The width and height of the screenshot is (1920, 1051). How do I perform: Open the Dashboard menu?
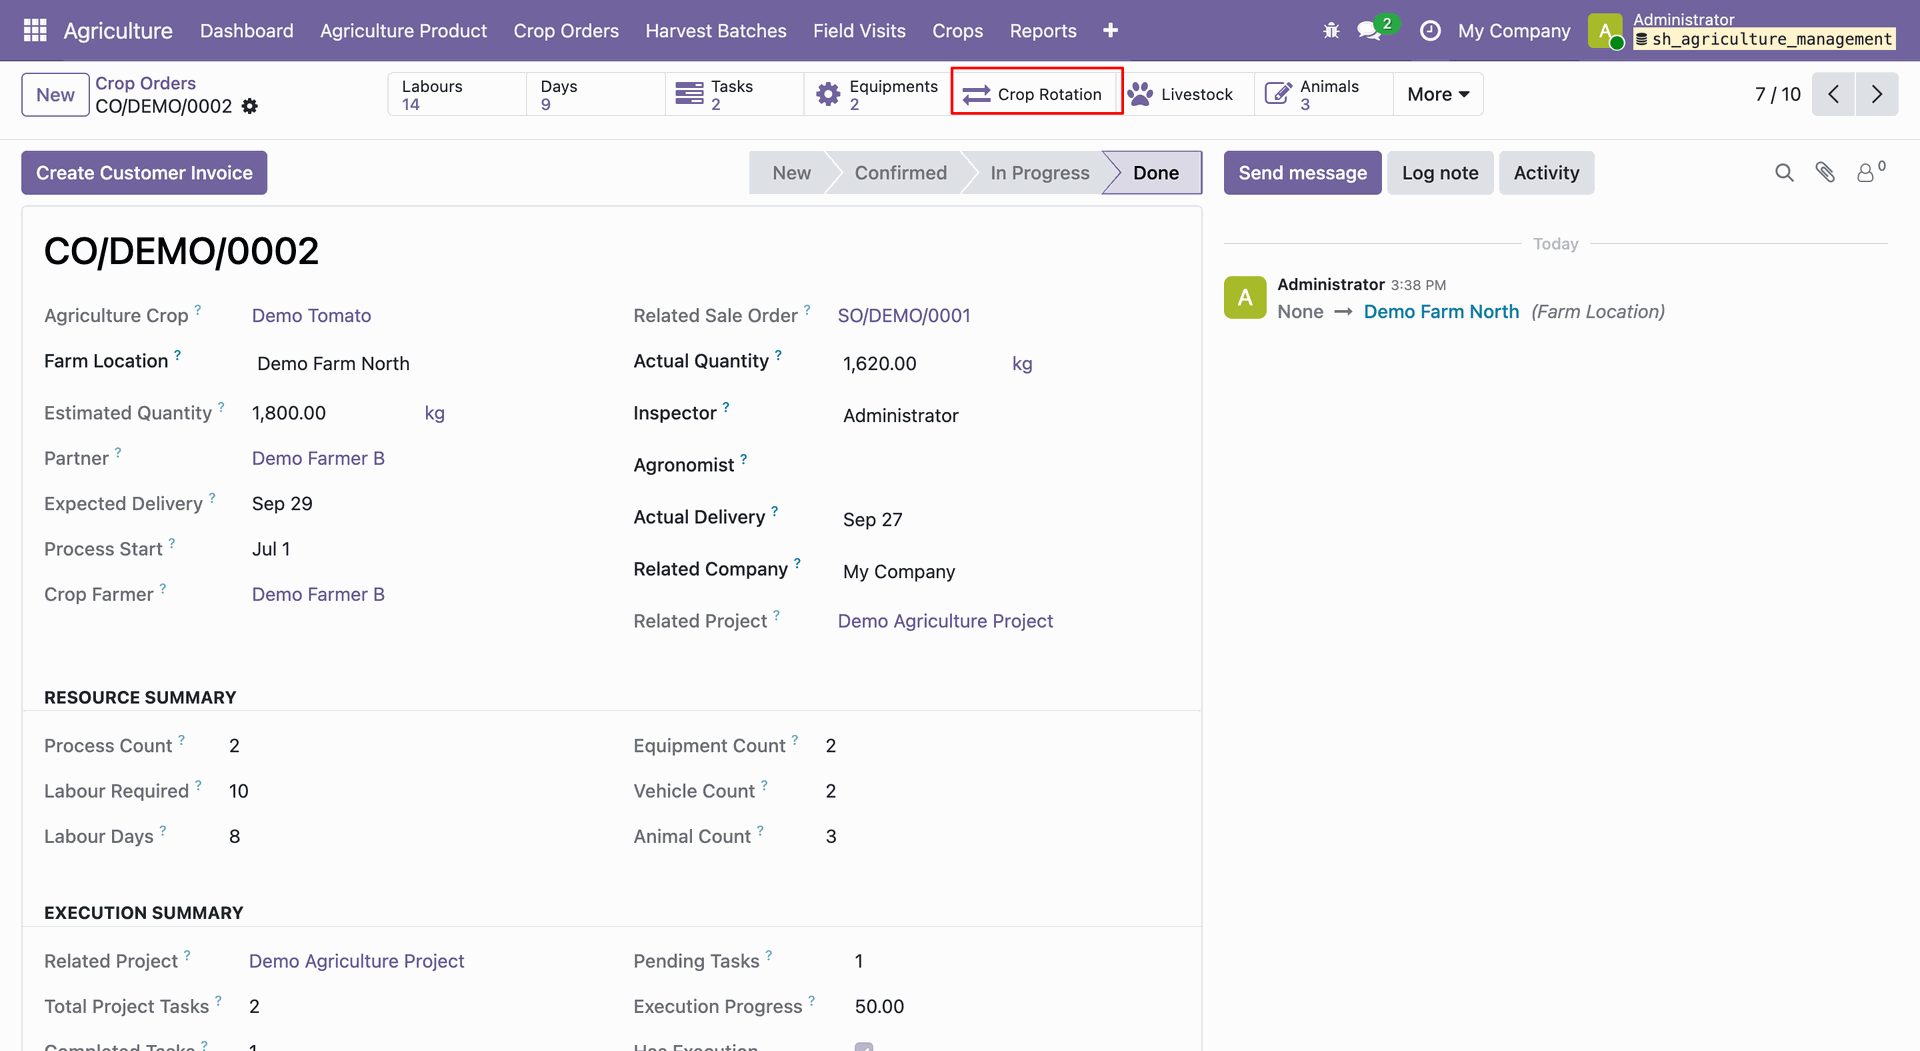tap(247, 31)
